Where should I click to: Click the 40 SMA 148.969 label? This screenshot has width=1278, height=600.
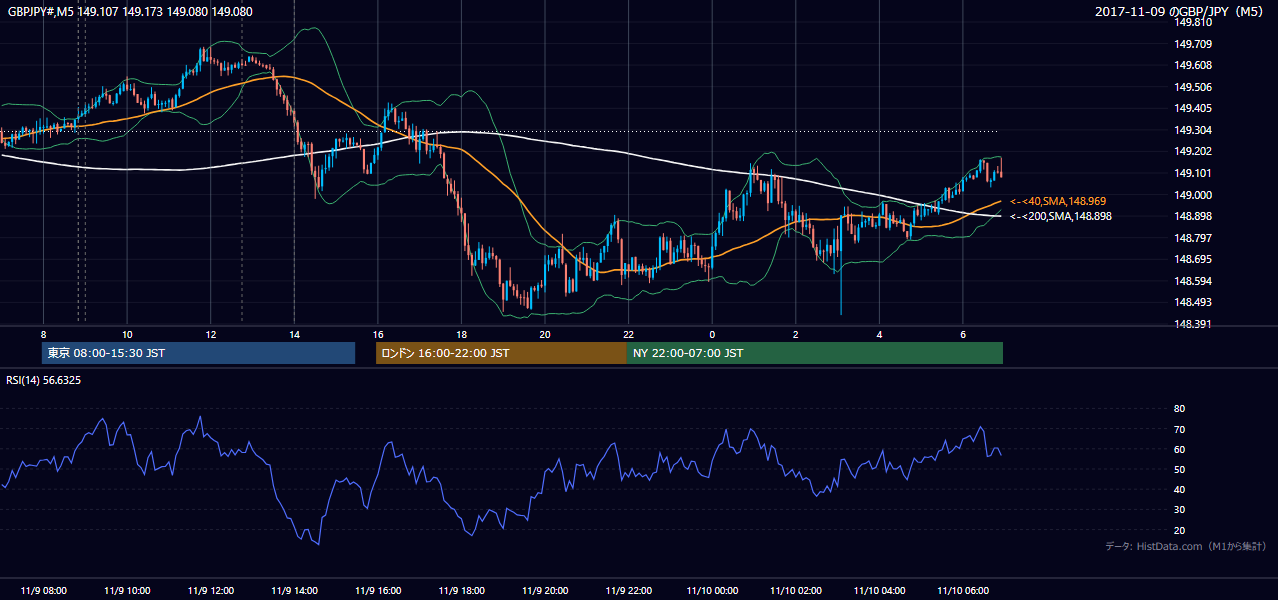(1058, 201)
